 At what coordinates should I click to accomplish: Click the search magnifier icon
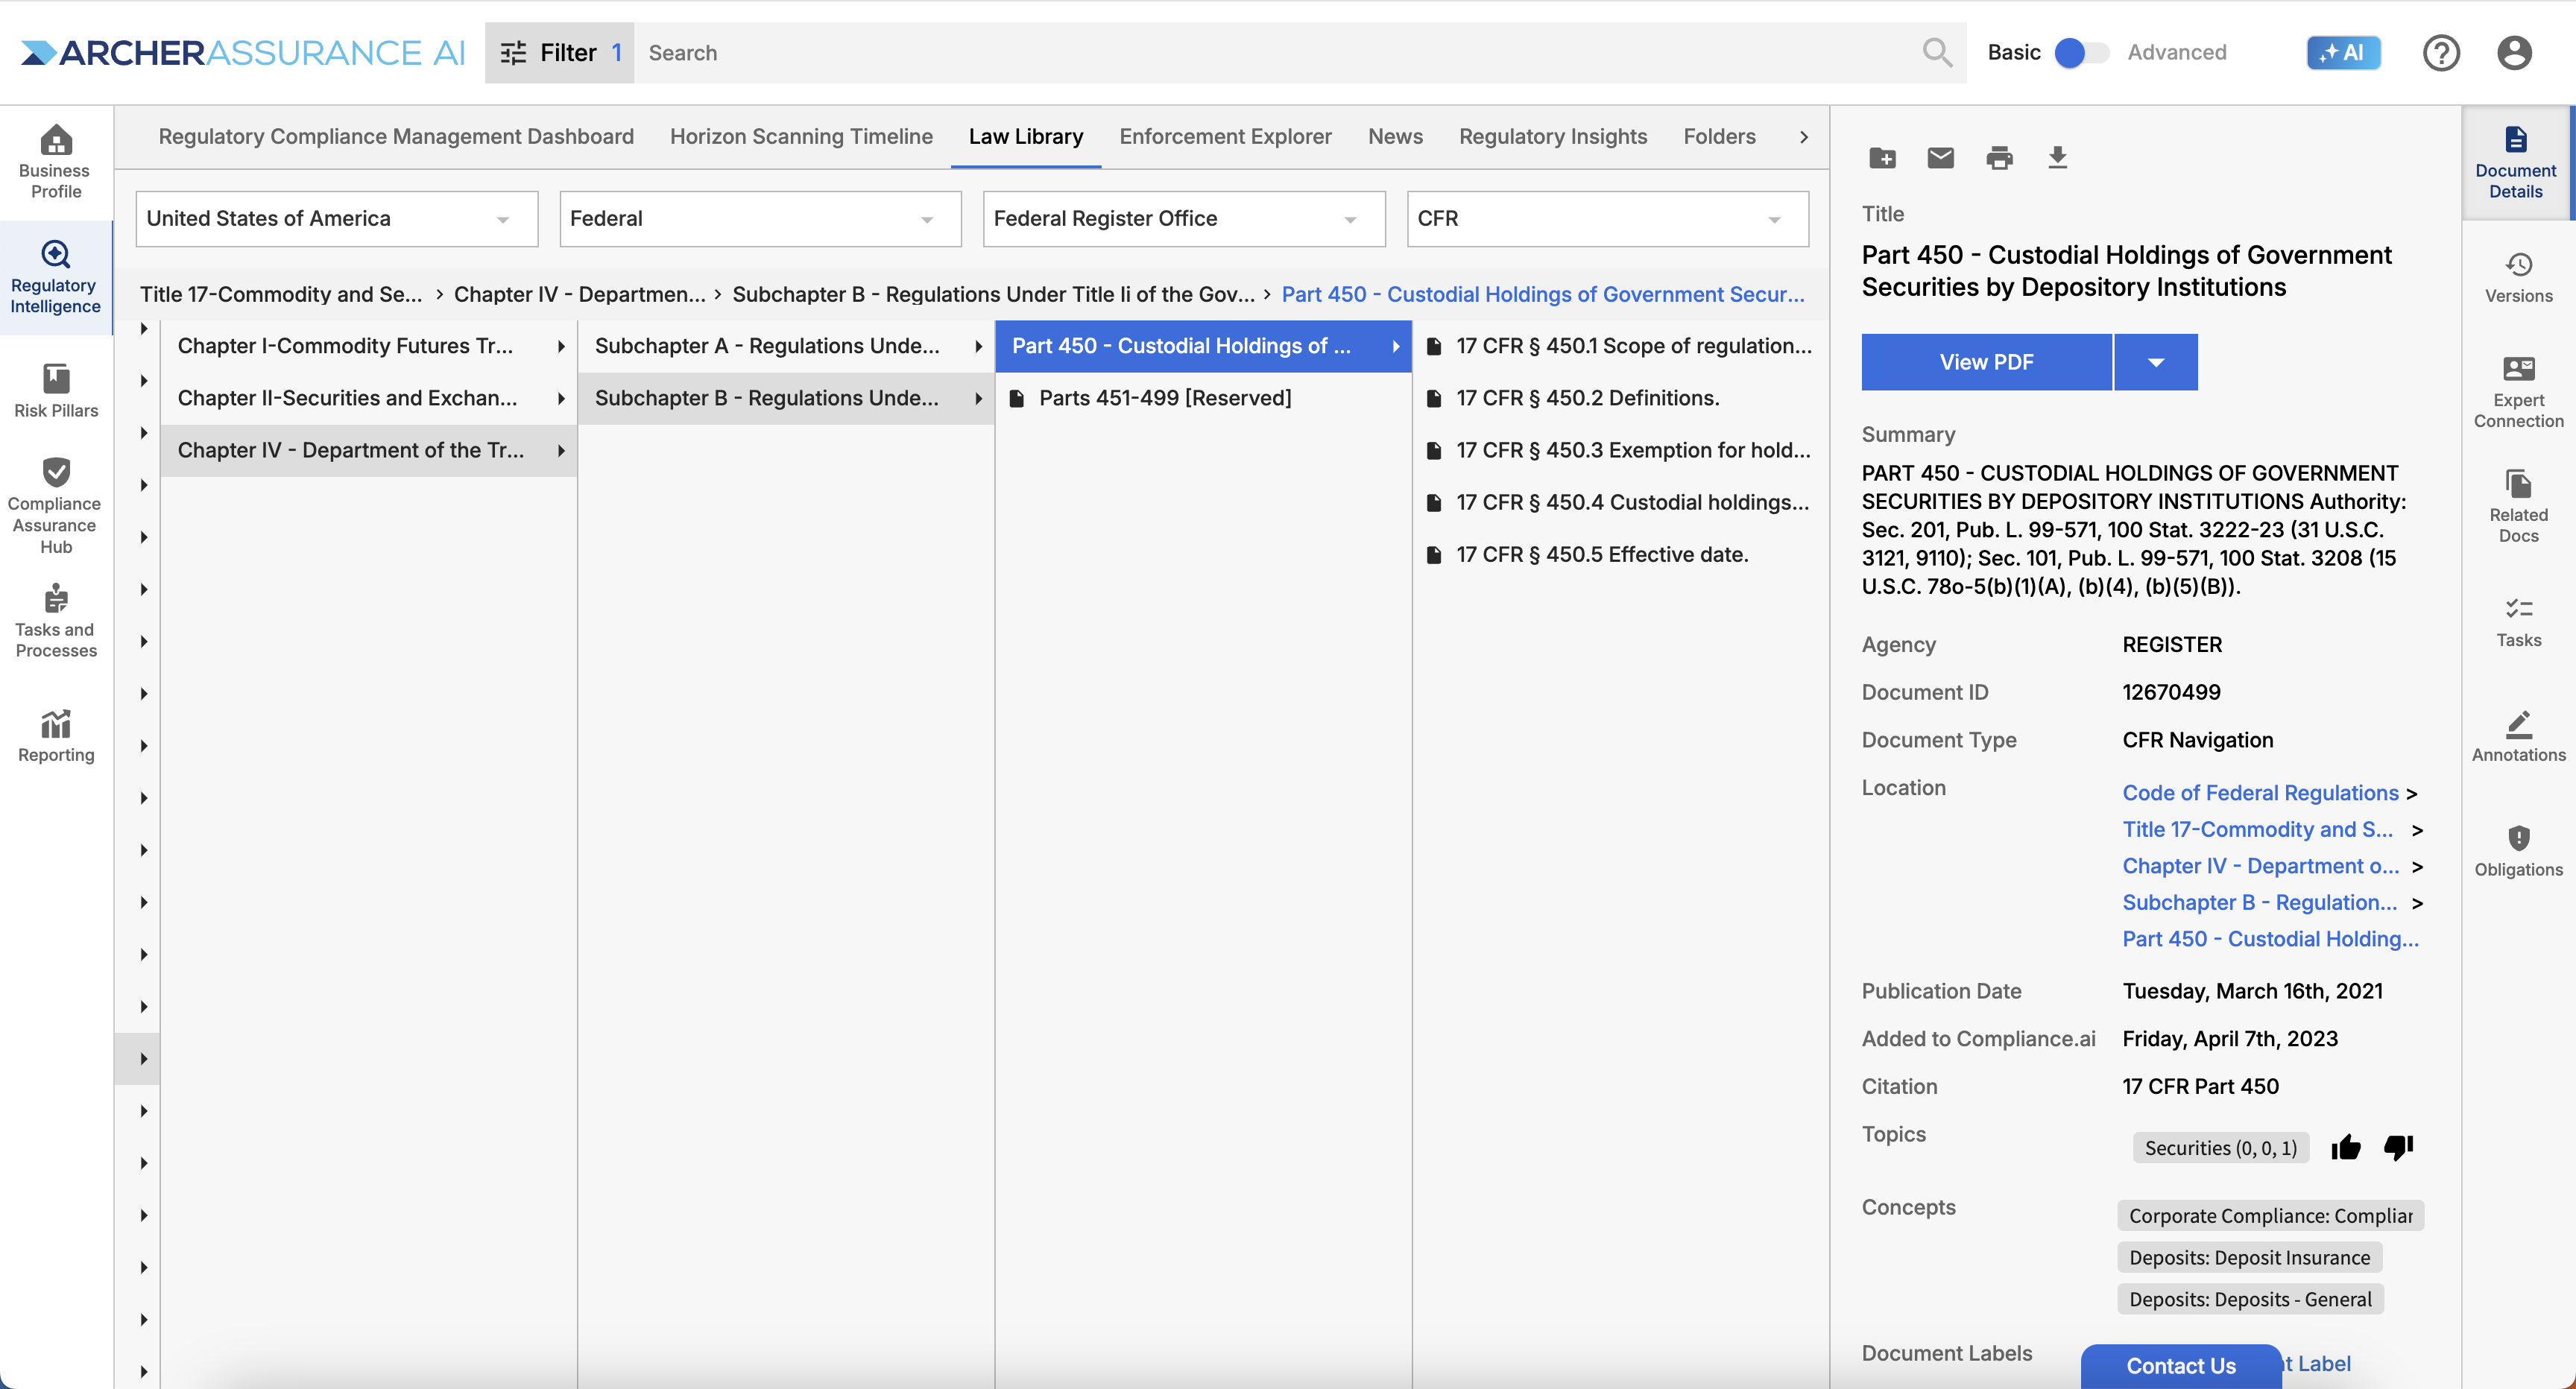[1937, 53]
